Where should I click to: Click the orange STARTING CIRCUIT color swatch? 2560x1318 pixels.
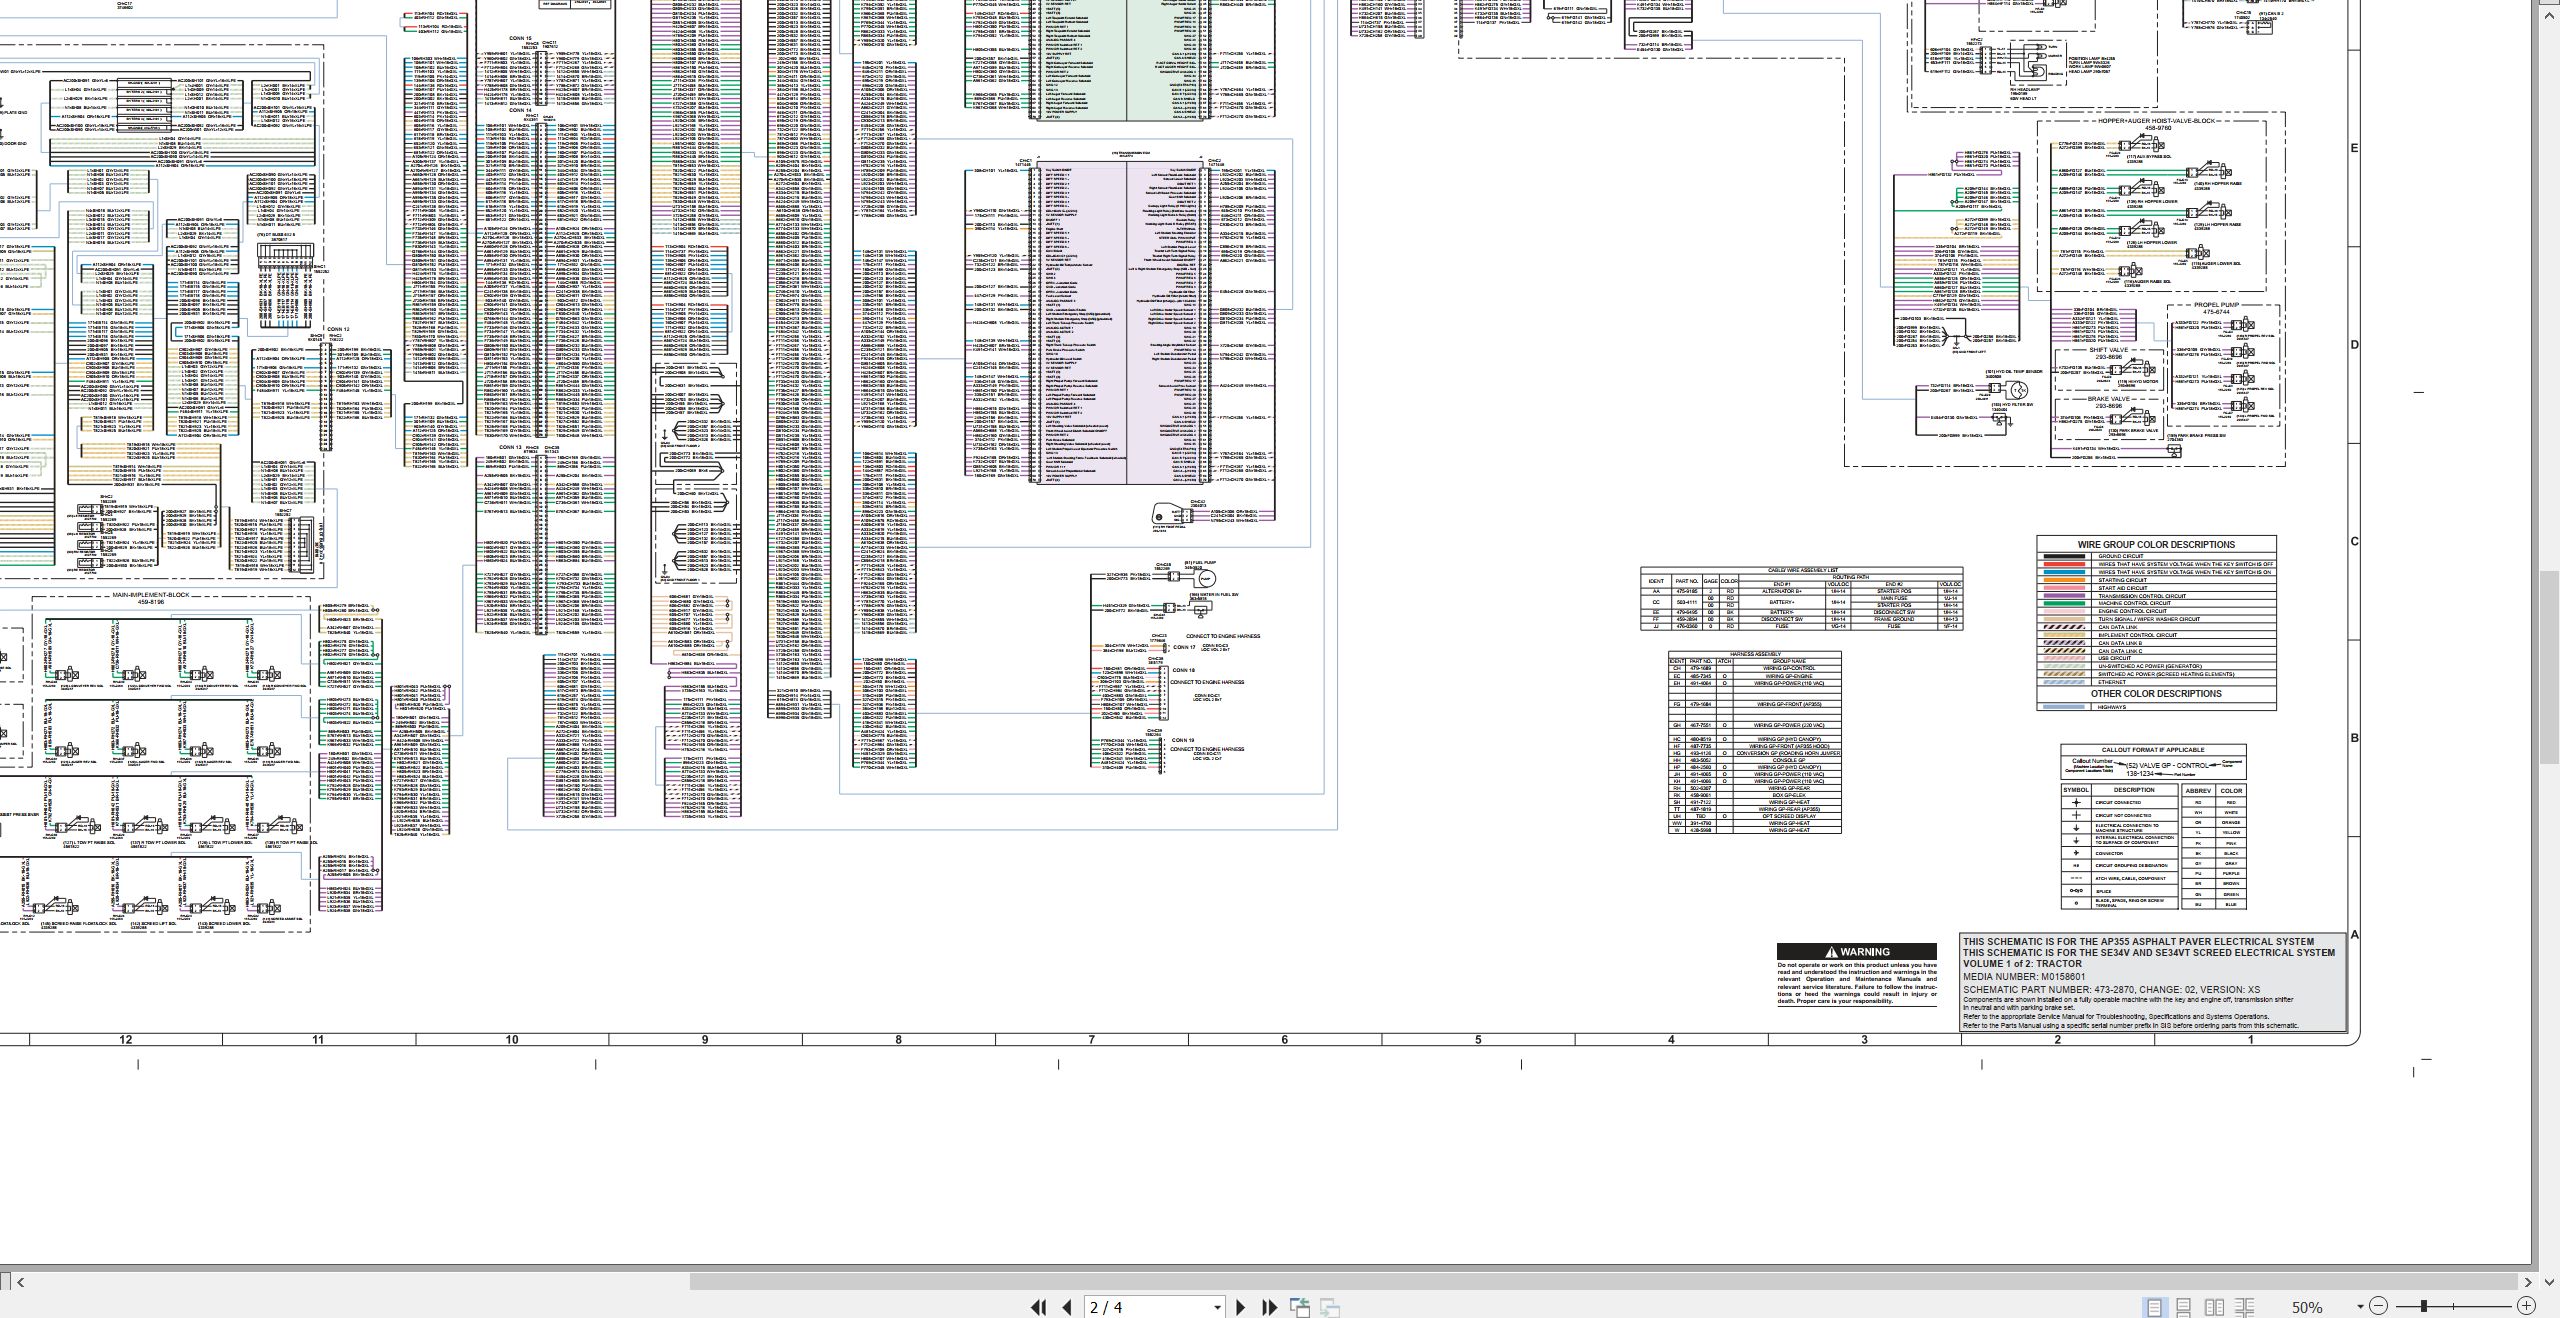click(x=2064, y=580)
